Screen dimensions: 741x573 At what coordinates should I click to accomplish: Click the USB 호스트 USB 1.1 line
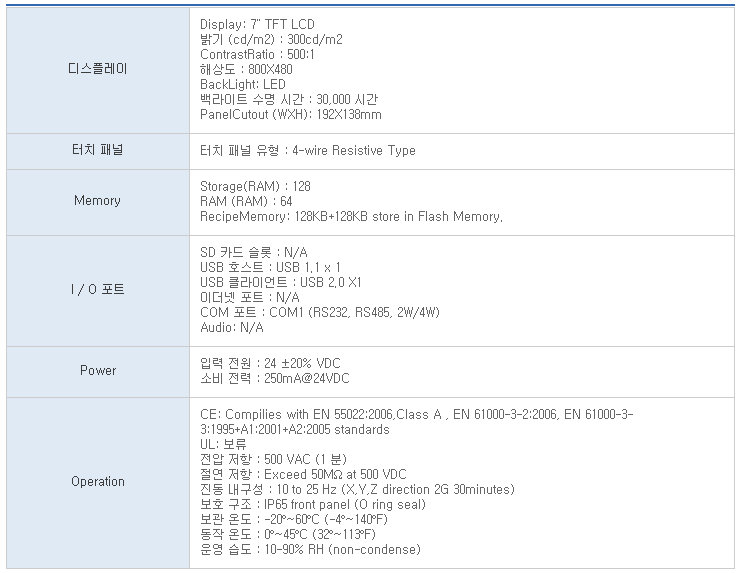tap(270, 267)
